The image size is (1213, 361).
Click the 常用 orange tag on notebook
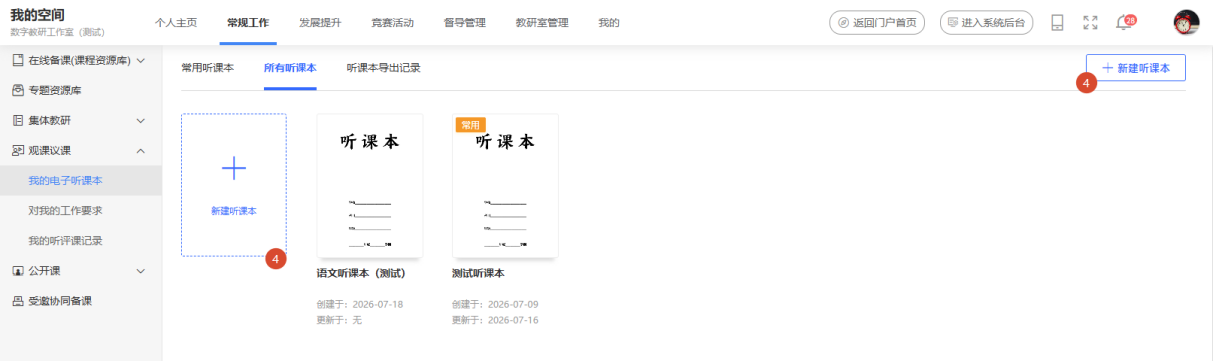pyautogui.click(x=471, y=125)
